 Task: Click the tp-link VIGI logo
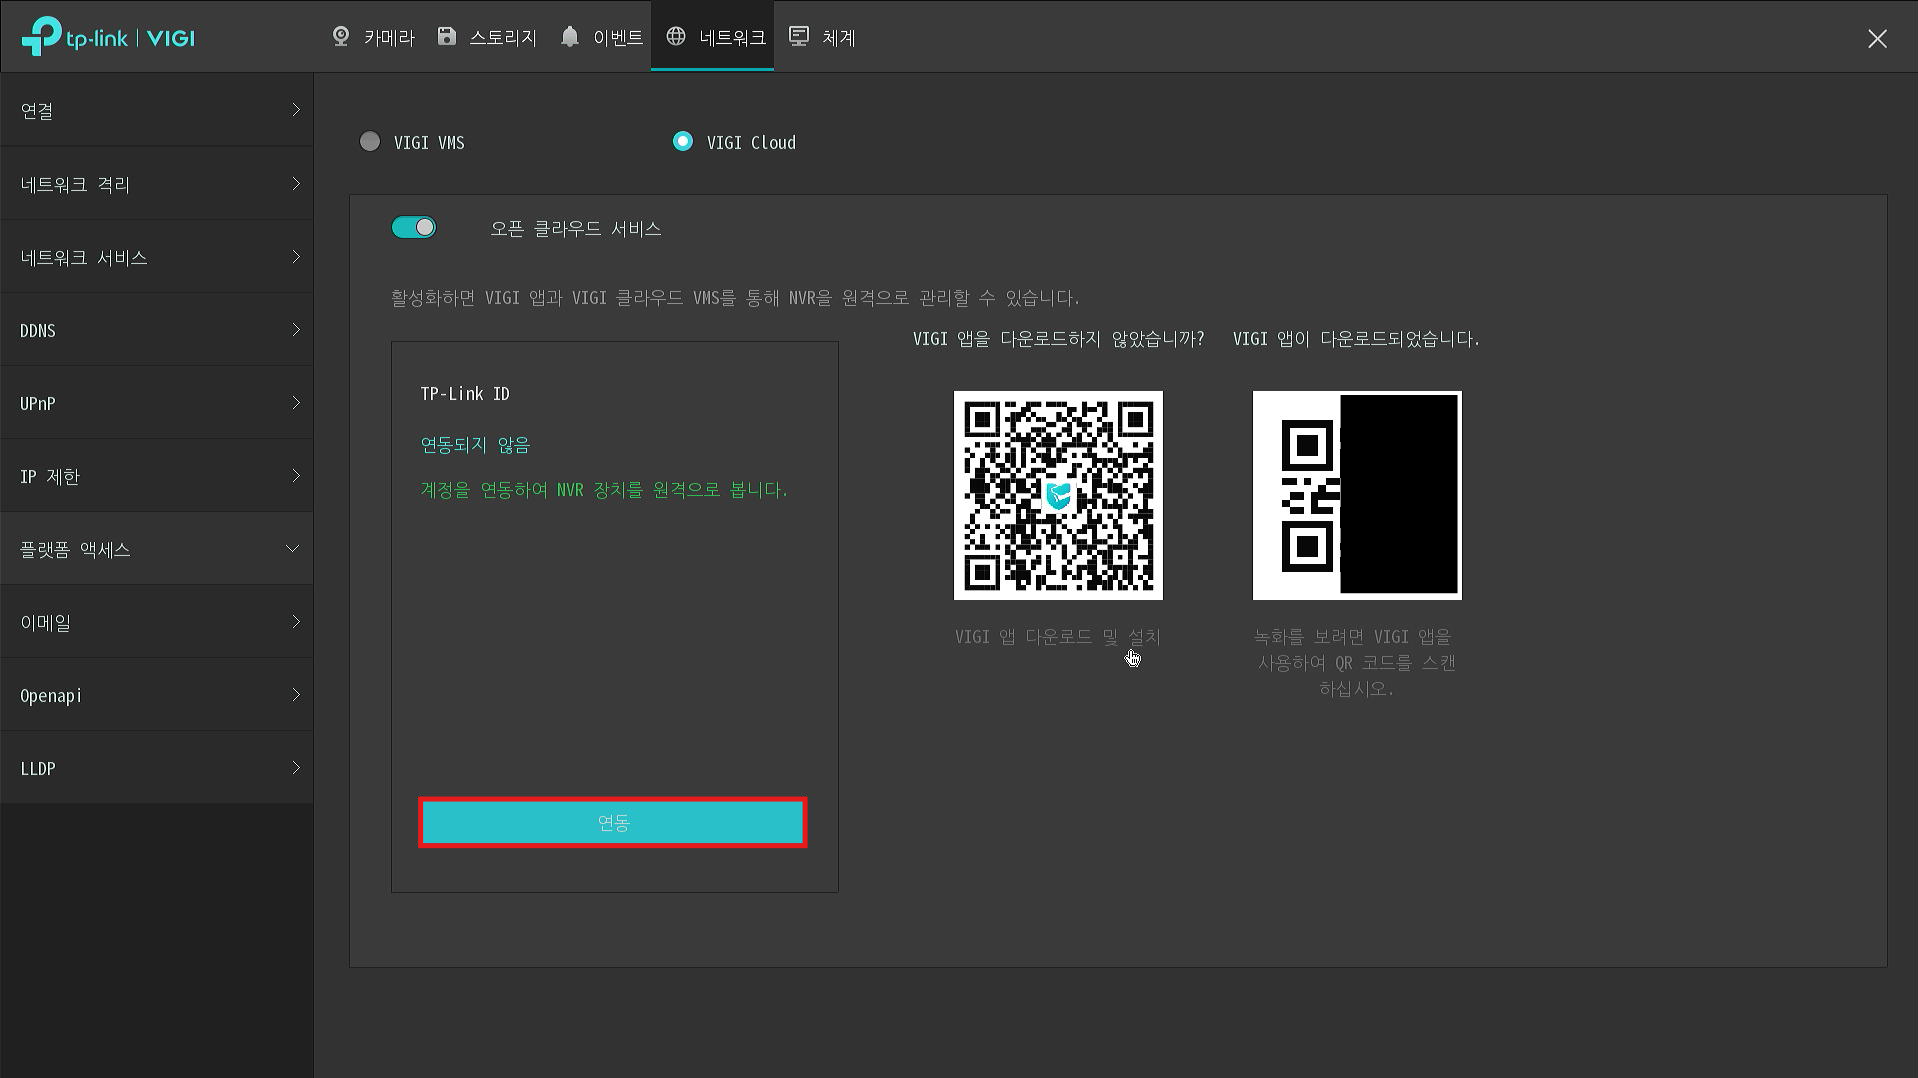pos(108,38)
